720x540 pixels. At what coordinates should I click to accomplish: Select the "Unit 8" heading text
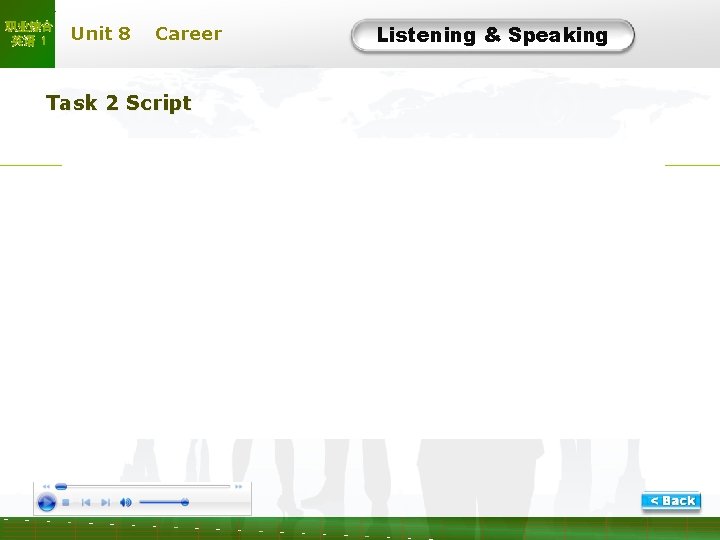click(x=101, y=34)
